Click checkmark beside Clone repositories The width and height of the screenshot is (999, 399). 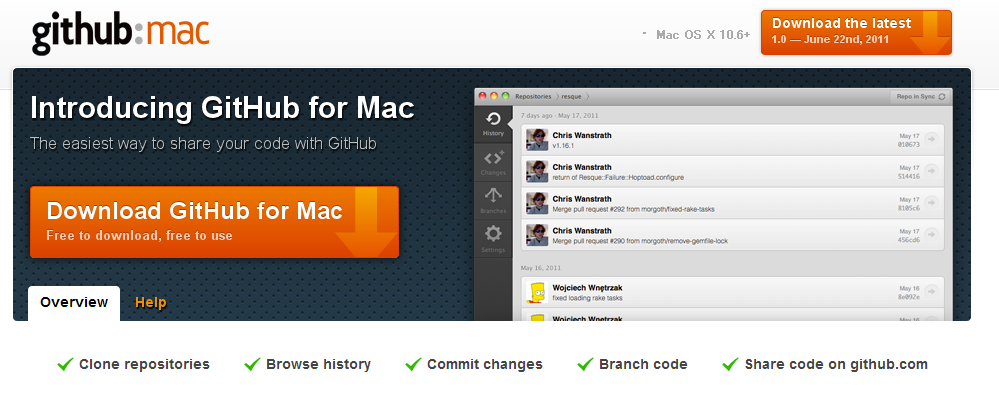(65, 364)
